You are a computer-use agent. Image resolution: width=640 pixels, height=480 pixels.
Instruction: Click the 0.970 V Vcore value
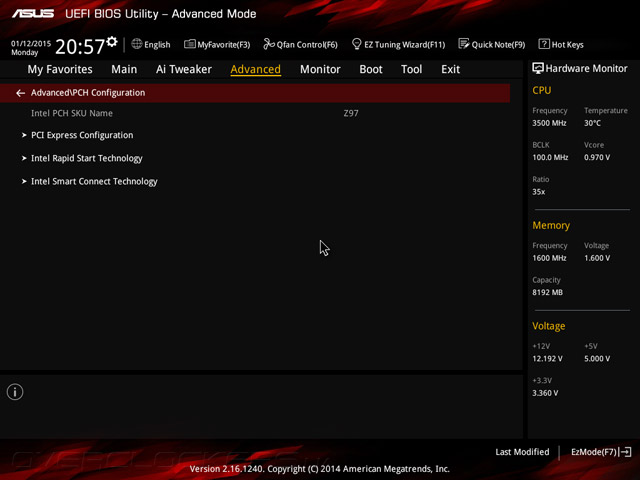[x=597, y=157]
